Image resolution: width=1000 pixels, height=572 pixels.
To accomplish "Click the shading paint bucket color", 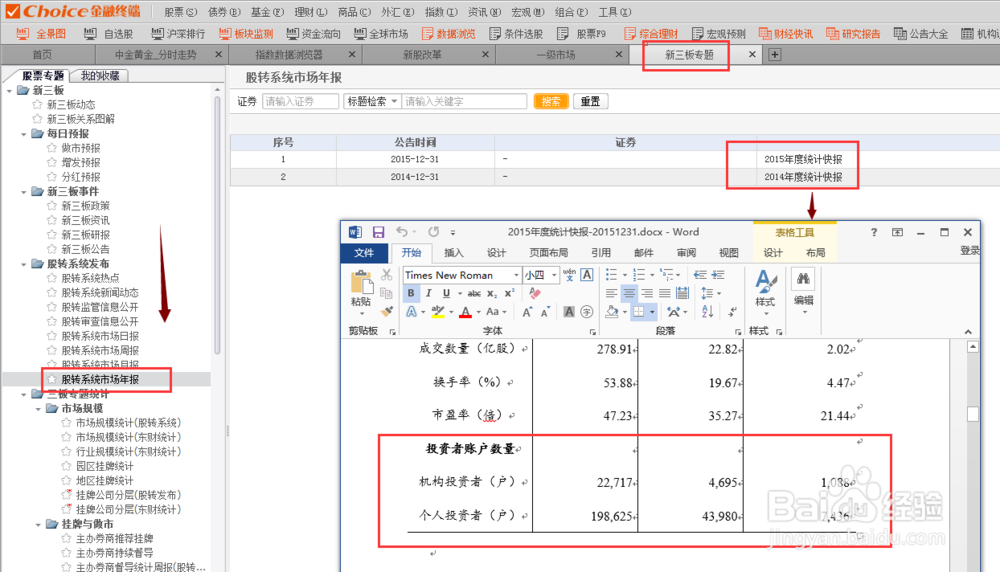I will click(x=612, y=312).
